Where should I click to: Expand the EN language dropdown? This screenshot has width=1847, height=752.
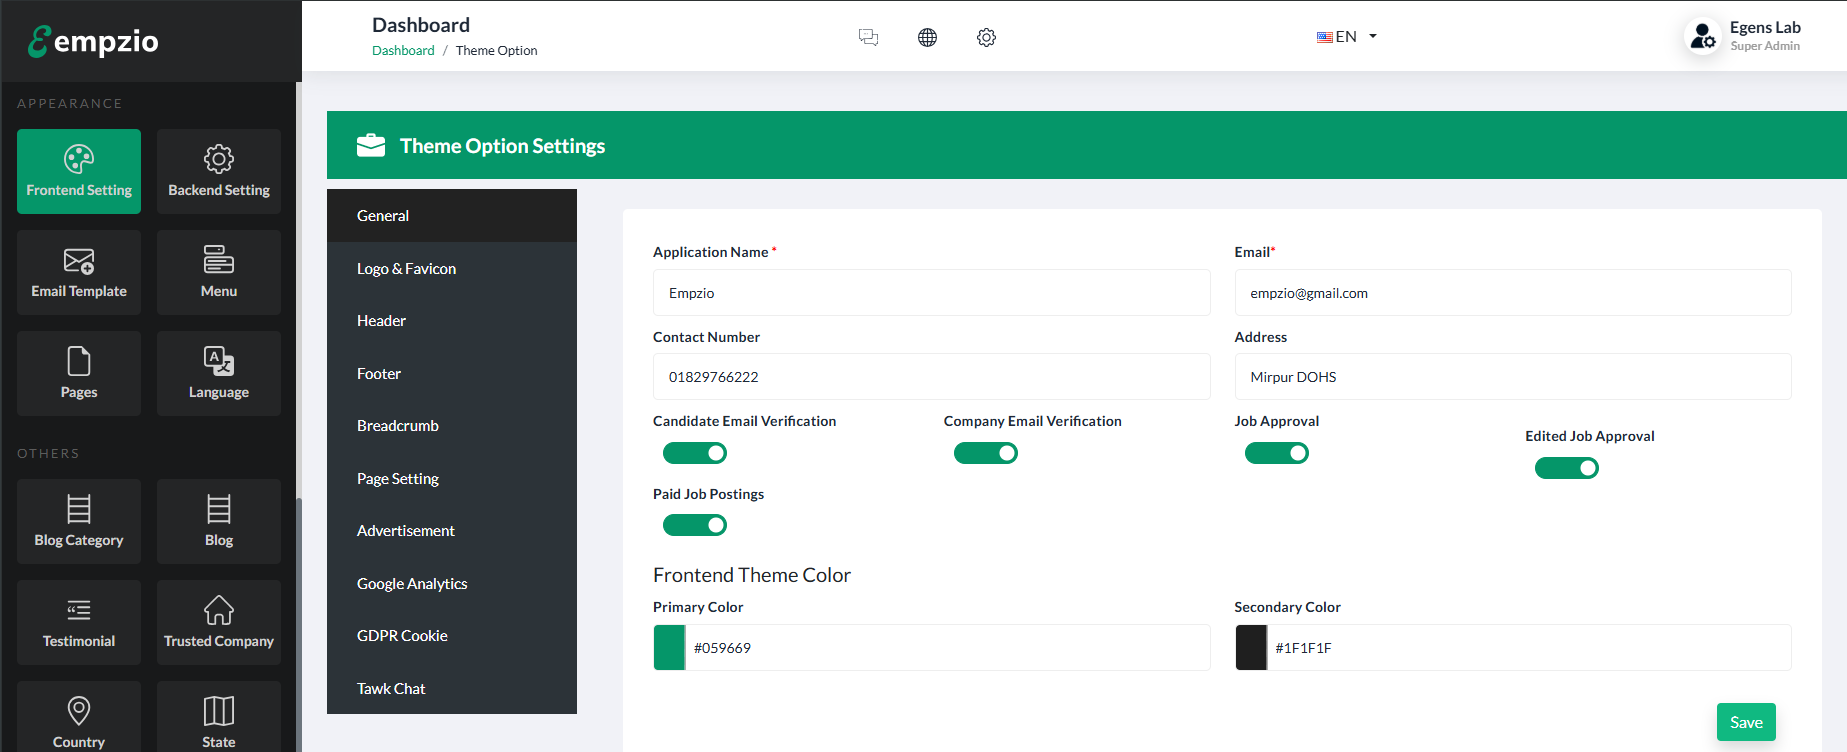tap(1347, 37)
